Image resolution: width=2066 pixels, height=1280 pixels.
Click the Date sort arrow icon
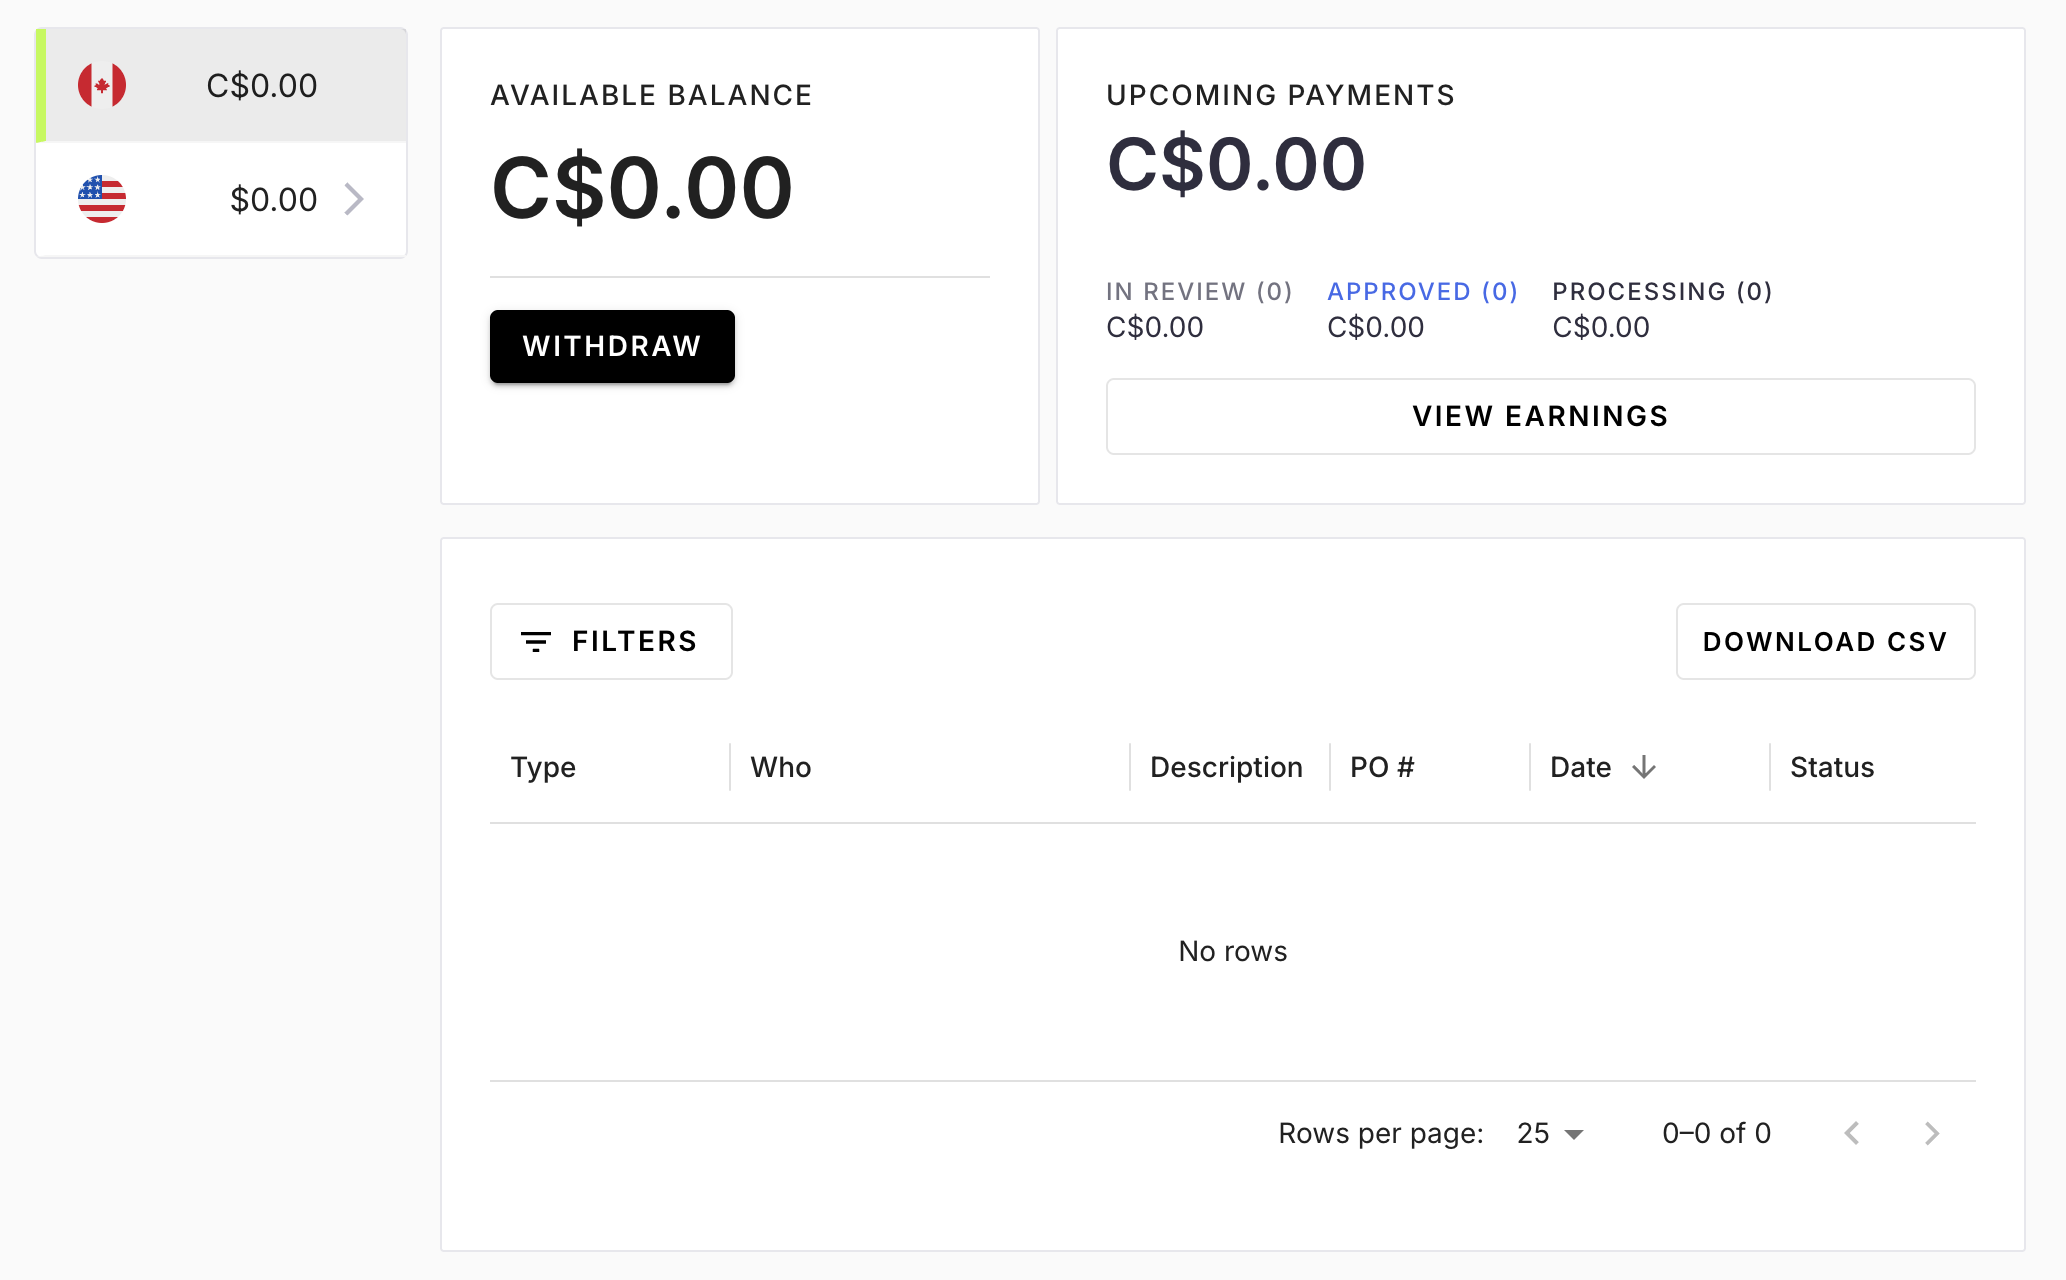1644,767
